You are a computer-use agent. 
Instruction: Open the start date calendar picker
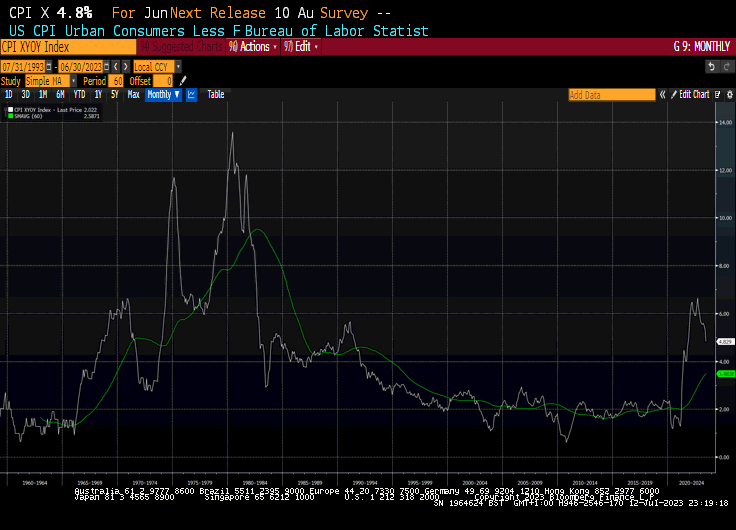pyautogui.click(x=49, y=67)
